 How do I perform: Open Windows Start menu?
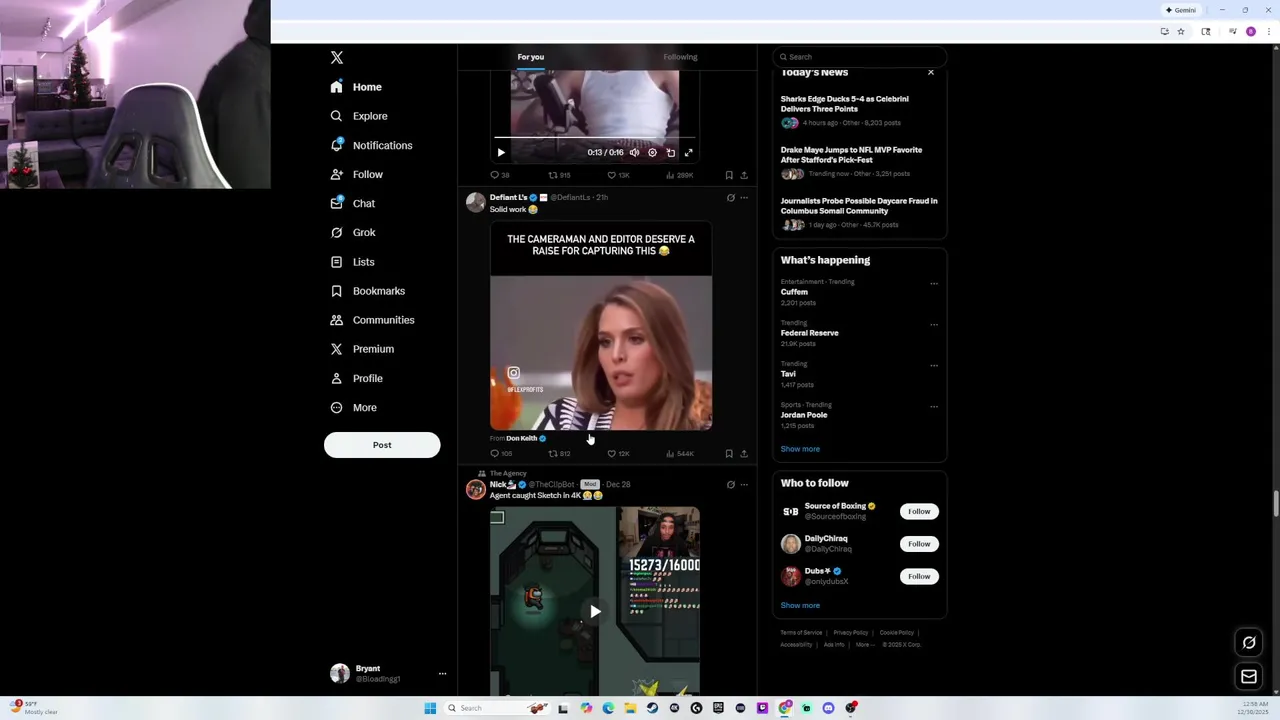430,708
